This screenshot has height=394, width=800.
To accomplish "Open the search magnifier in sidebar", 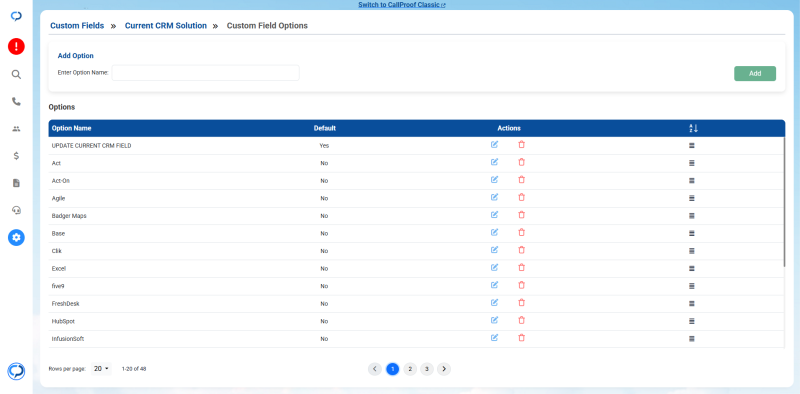I will pyautogui.click(x=16, y=75).
